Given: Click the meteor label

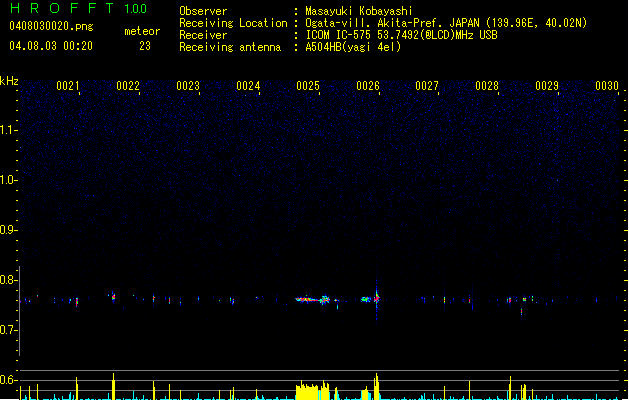Looking at the screenshot, I should coord(142,31).
